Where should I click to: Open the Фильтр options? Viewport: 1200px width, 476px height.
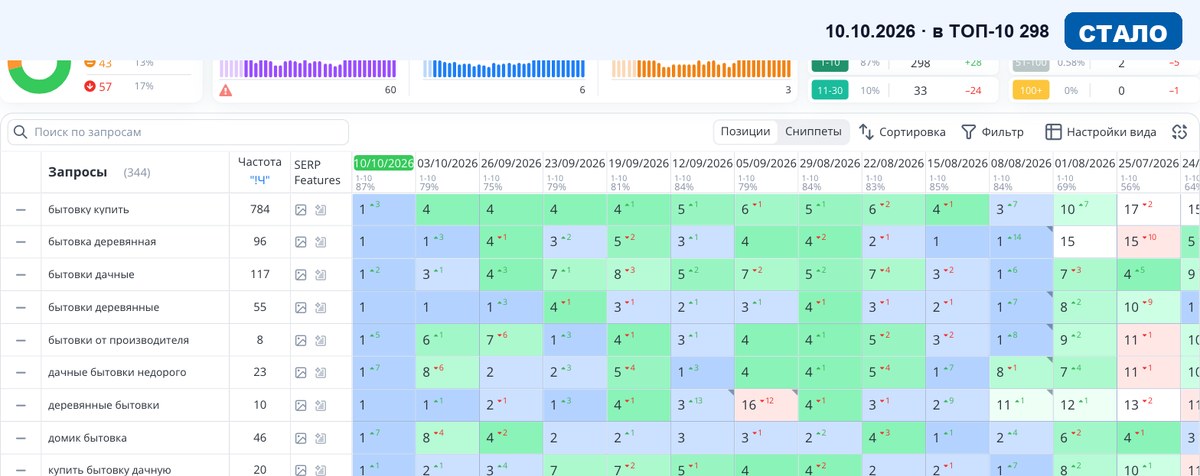(x=992, y=132)
